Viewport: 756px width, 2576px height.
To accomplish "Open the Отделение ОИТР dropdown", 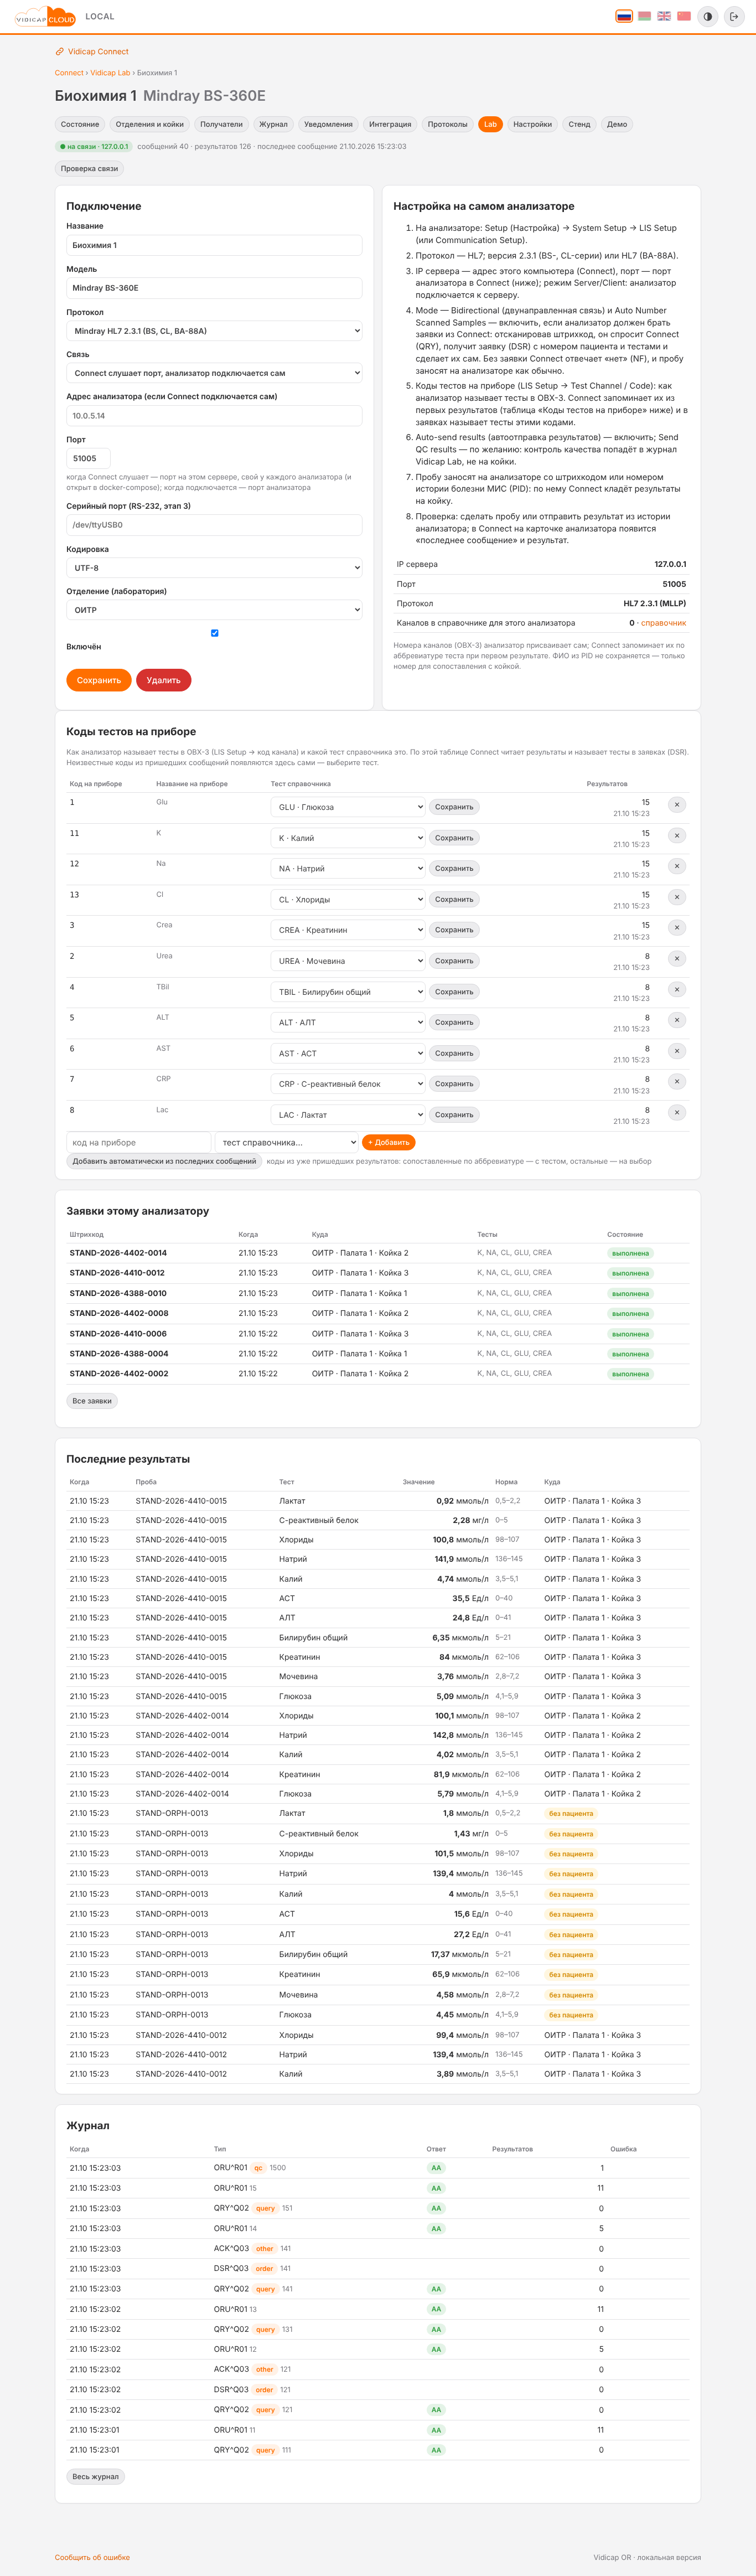I will pos(214,610).
